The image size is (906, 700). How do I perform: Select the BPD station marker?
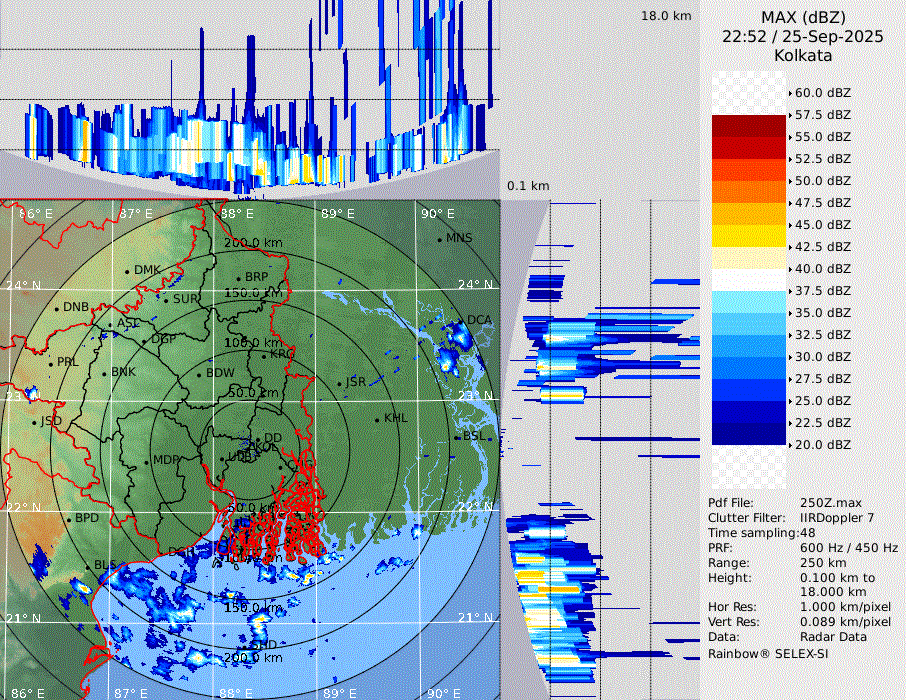click(68, 519)
